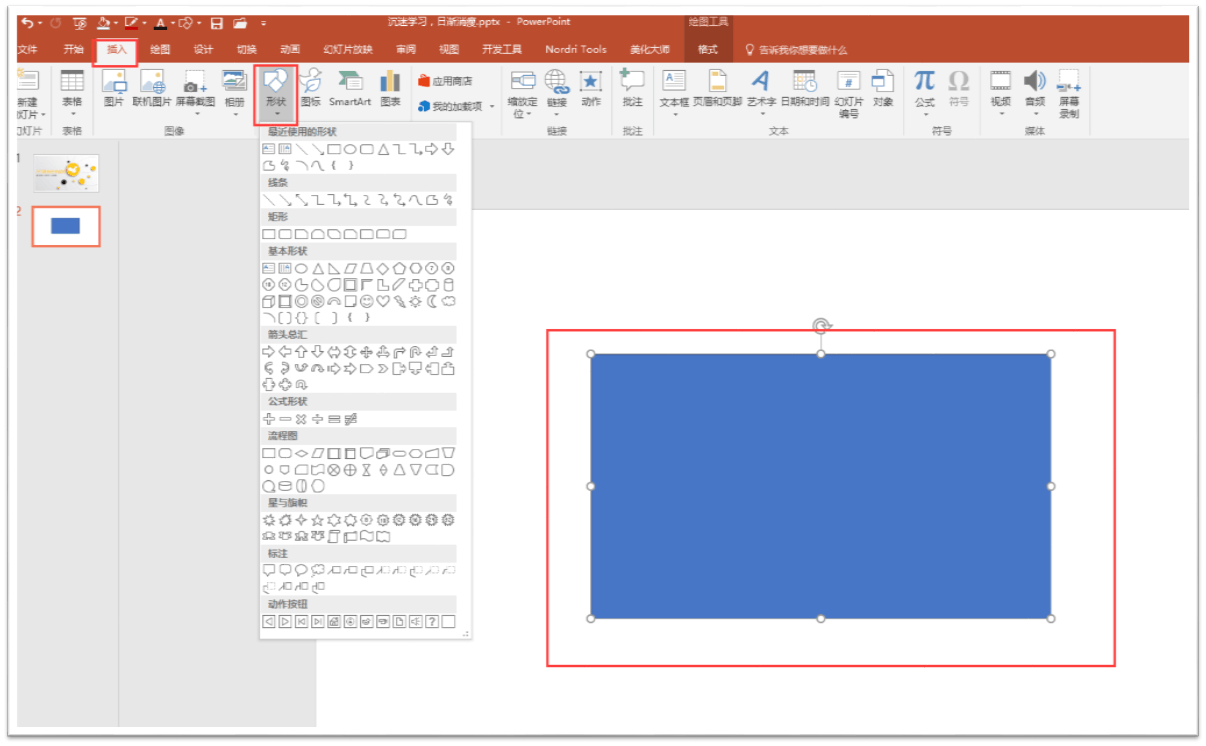Select the first slide thumbnail

66,174
